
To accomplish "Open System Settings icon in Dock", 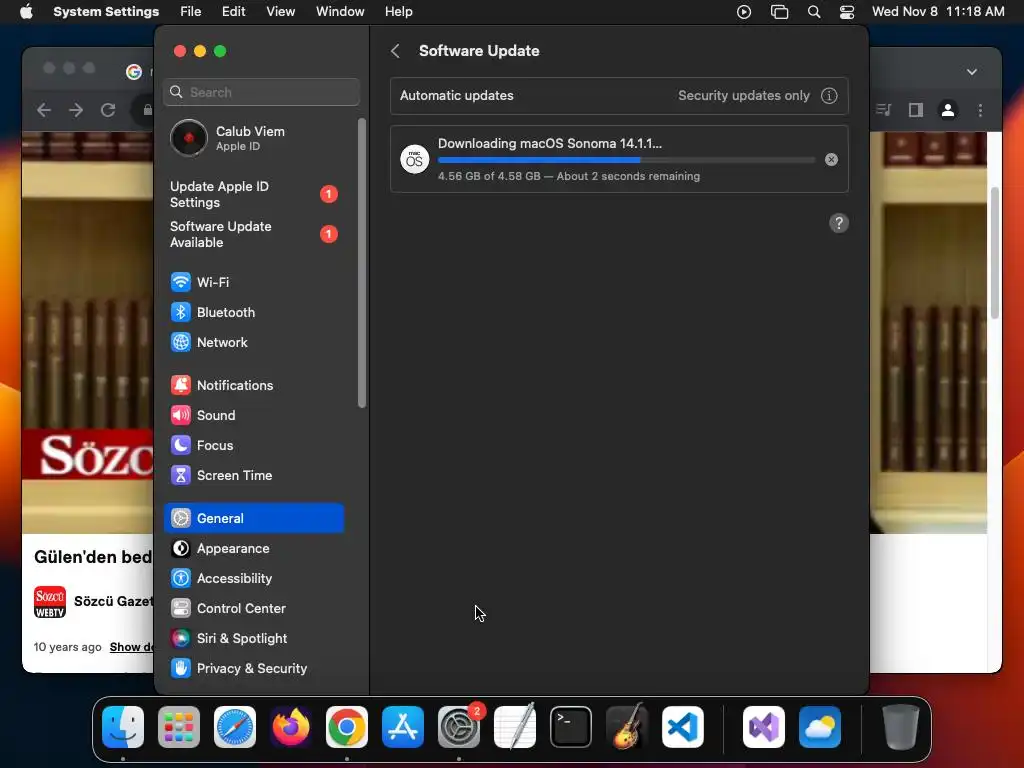I will tap(459, 727).
